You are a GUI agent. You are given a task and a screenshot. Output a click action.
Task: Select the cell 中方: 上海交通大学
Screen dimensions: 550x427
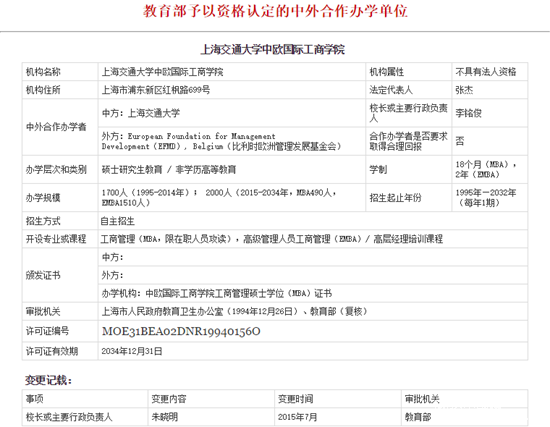232,113
